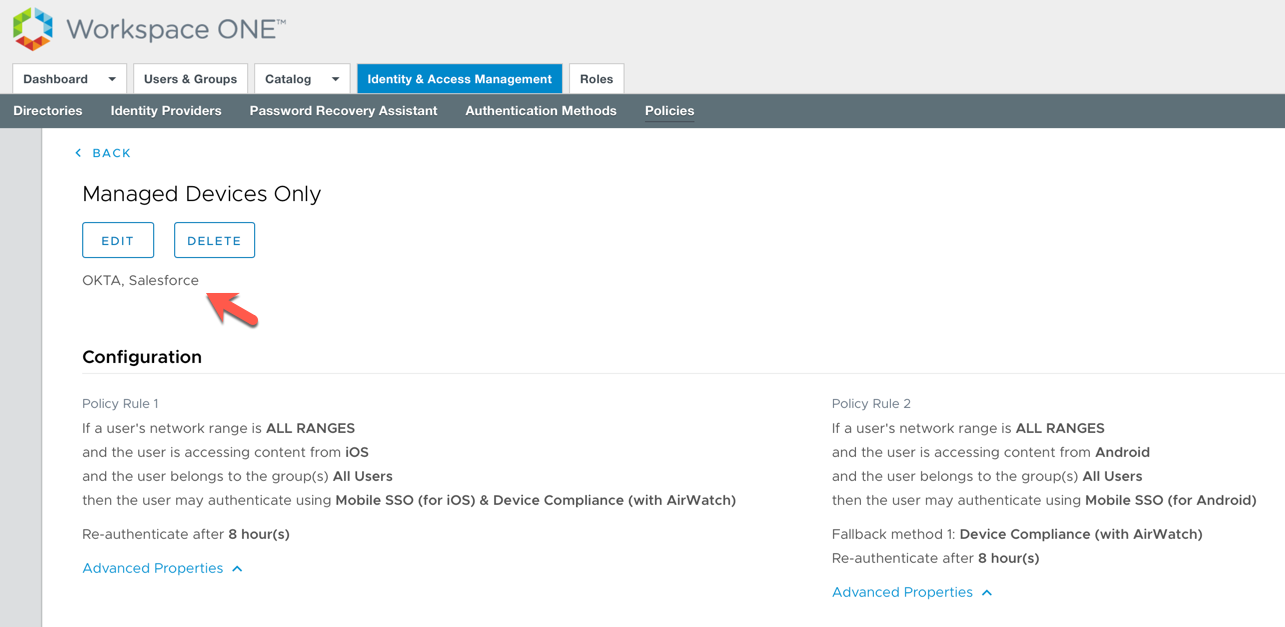Click the Dashboard tab label

point(56,79)
